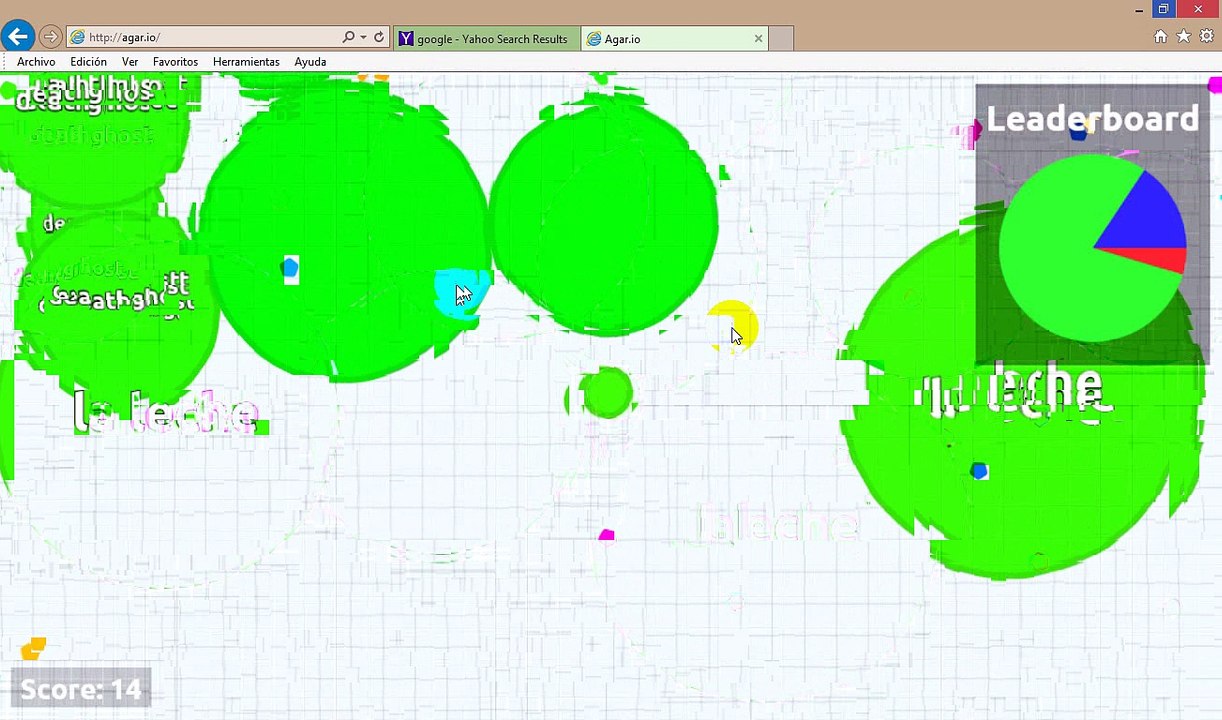Screen dimensions: 1222x720
Task: Open the Herramientas menu
Action: [246, 62]
